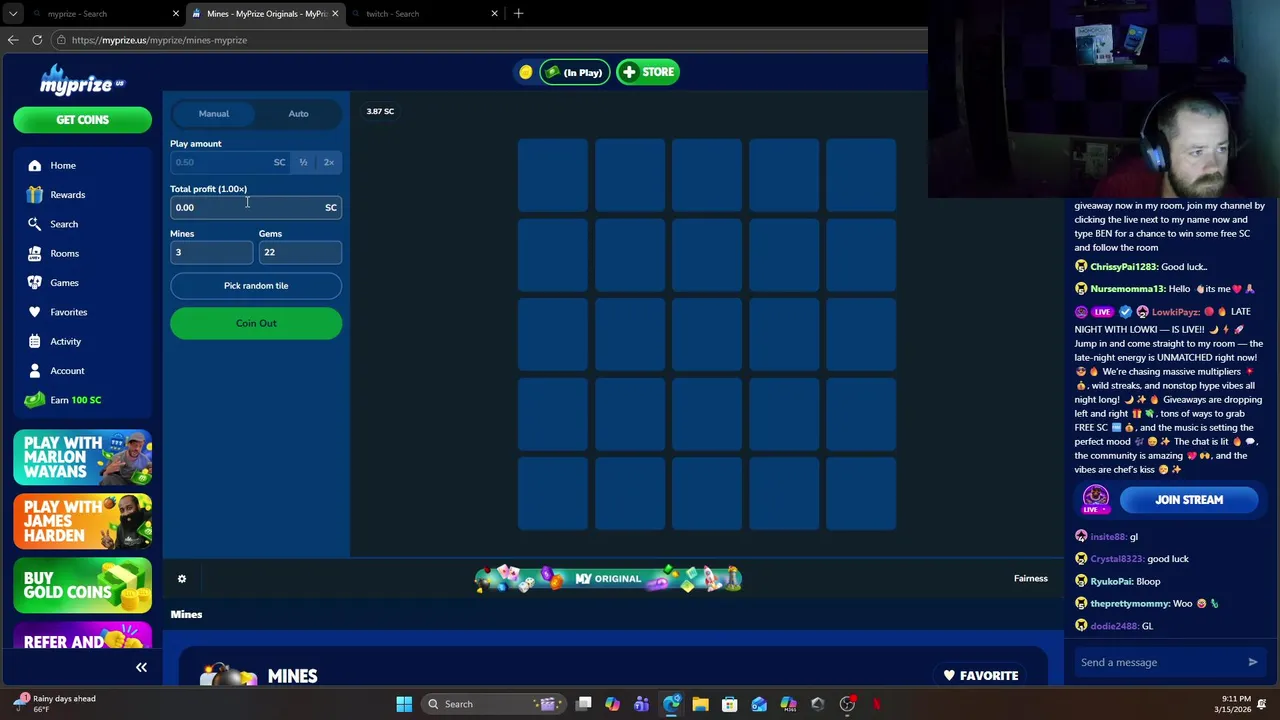This screenshot has width=1280, height=720.
Task: Open browser tab list dropdown
Action: coord(12,14)
